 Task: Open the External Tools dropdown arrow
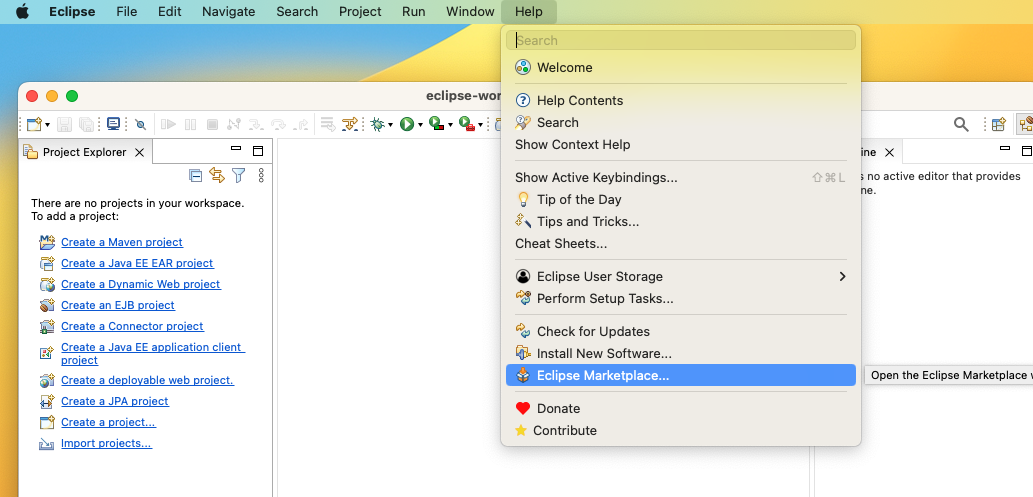[x=480, y=125]
